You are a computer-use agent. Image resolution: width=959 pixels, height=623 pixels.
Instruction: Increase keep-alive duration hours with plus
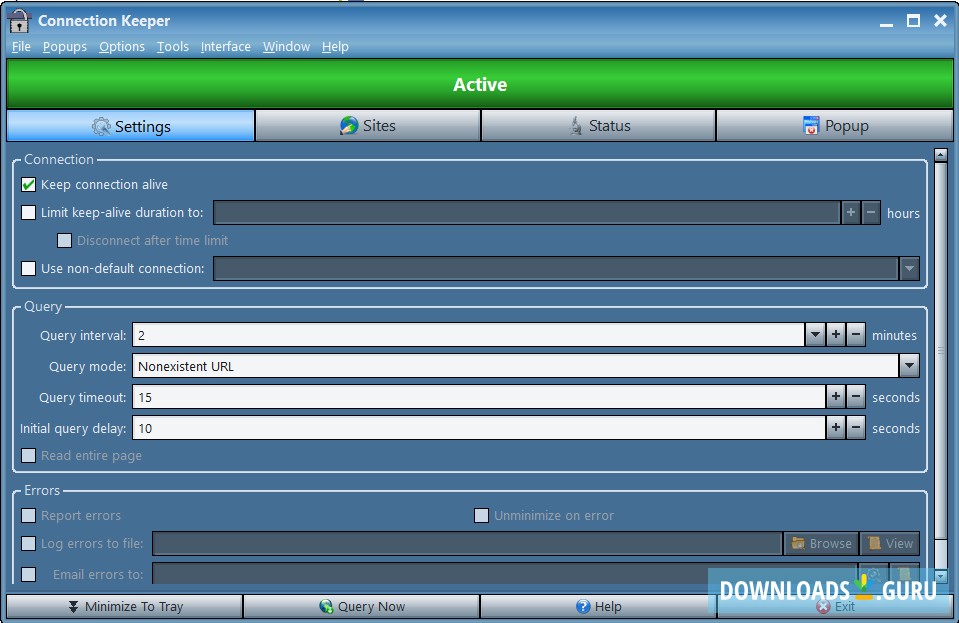(x=851, y=213)
